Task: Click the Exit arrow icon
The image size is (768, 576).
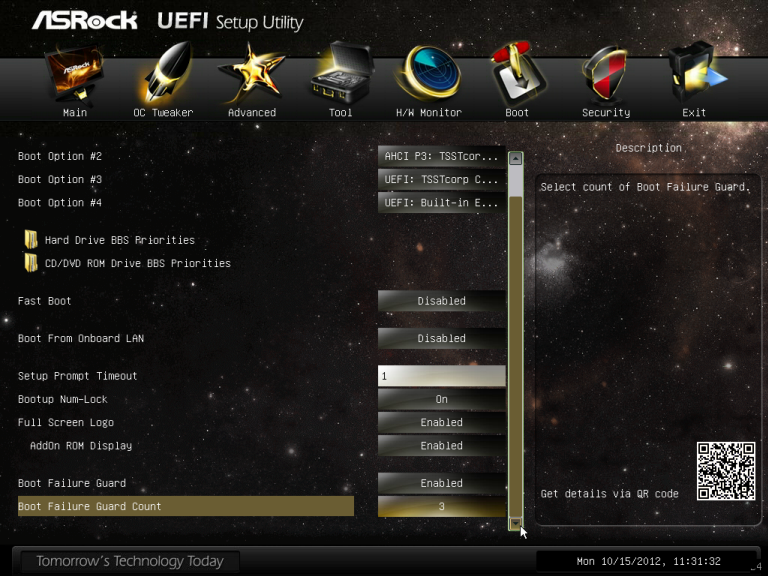Action: [696, 72]
